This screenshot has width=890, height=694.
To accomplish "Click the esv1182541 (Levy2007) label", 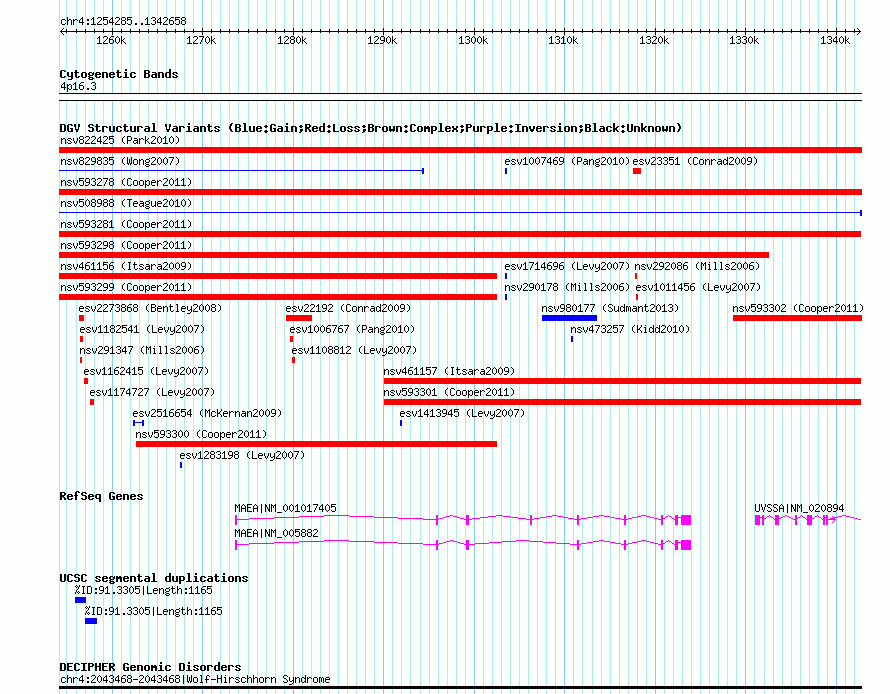I will coord(142,329).
